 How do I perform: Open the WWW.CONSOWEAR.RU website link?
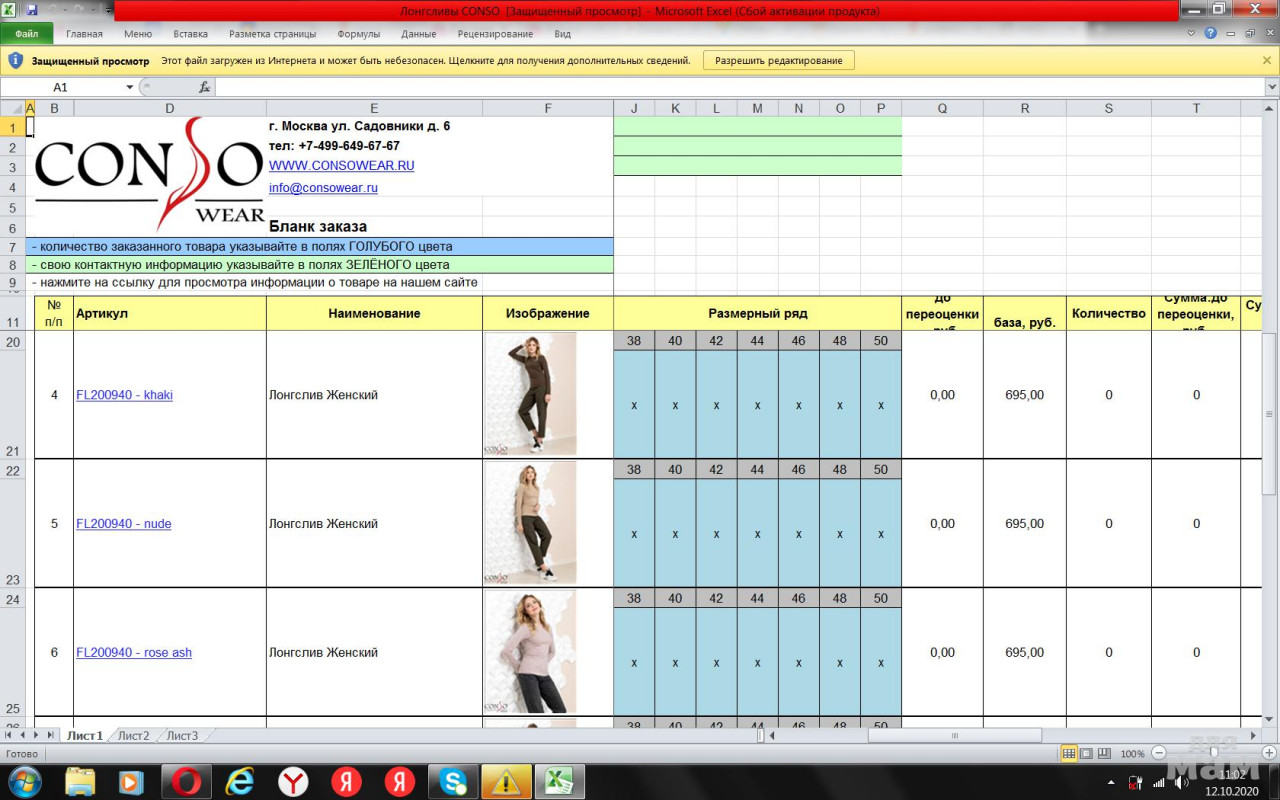coord(341,166)
